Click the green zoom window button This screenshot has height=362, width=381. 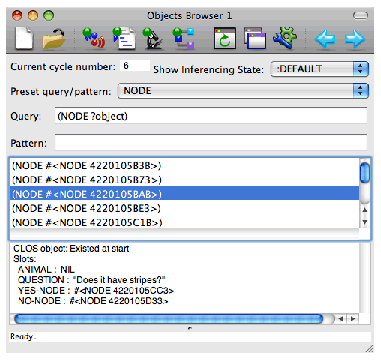48,15
